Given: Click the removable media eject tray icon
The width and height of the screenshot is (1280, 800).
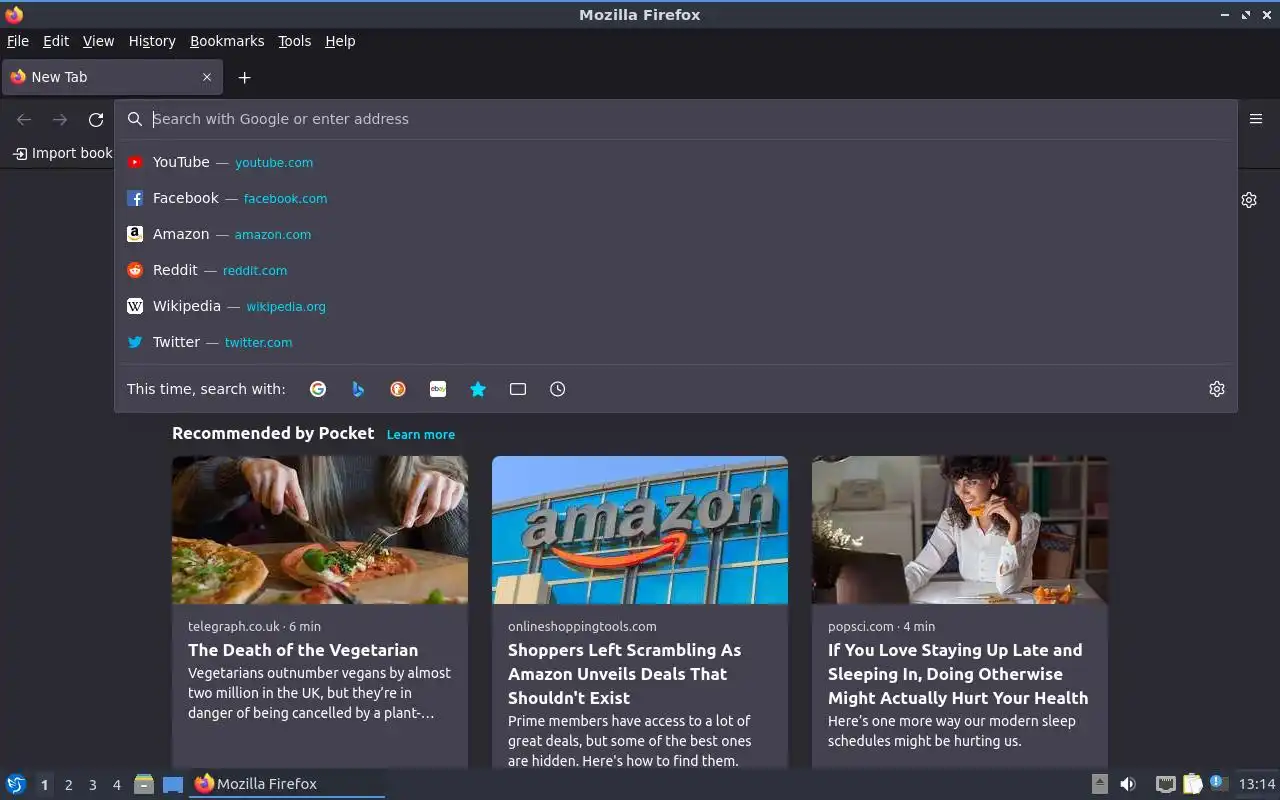Looking at the screenshot, I should [x=1099, y=784].
